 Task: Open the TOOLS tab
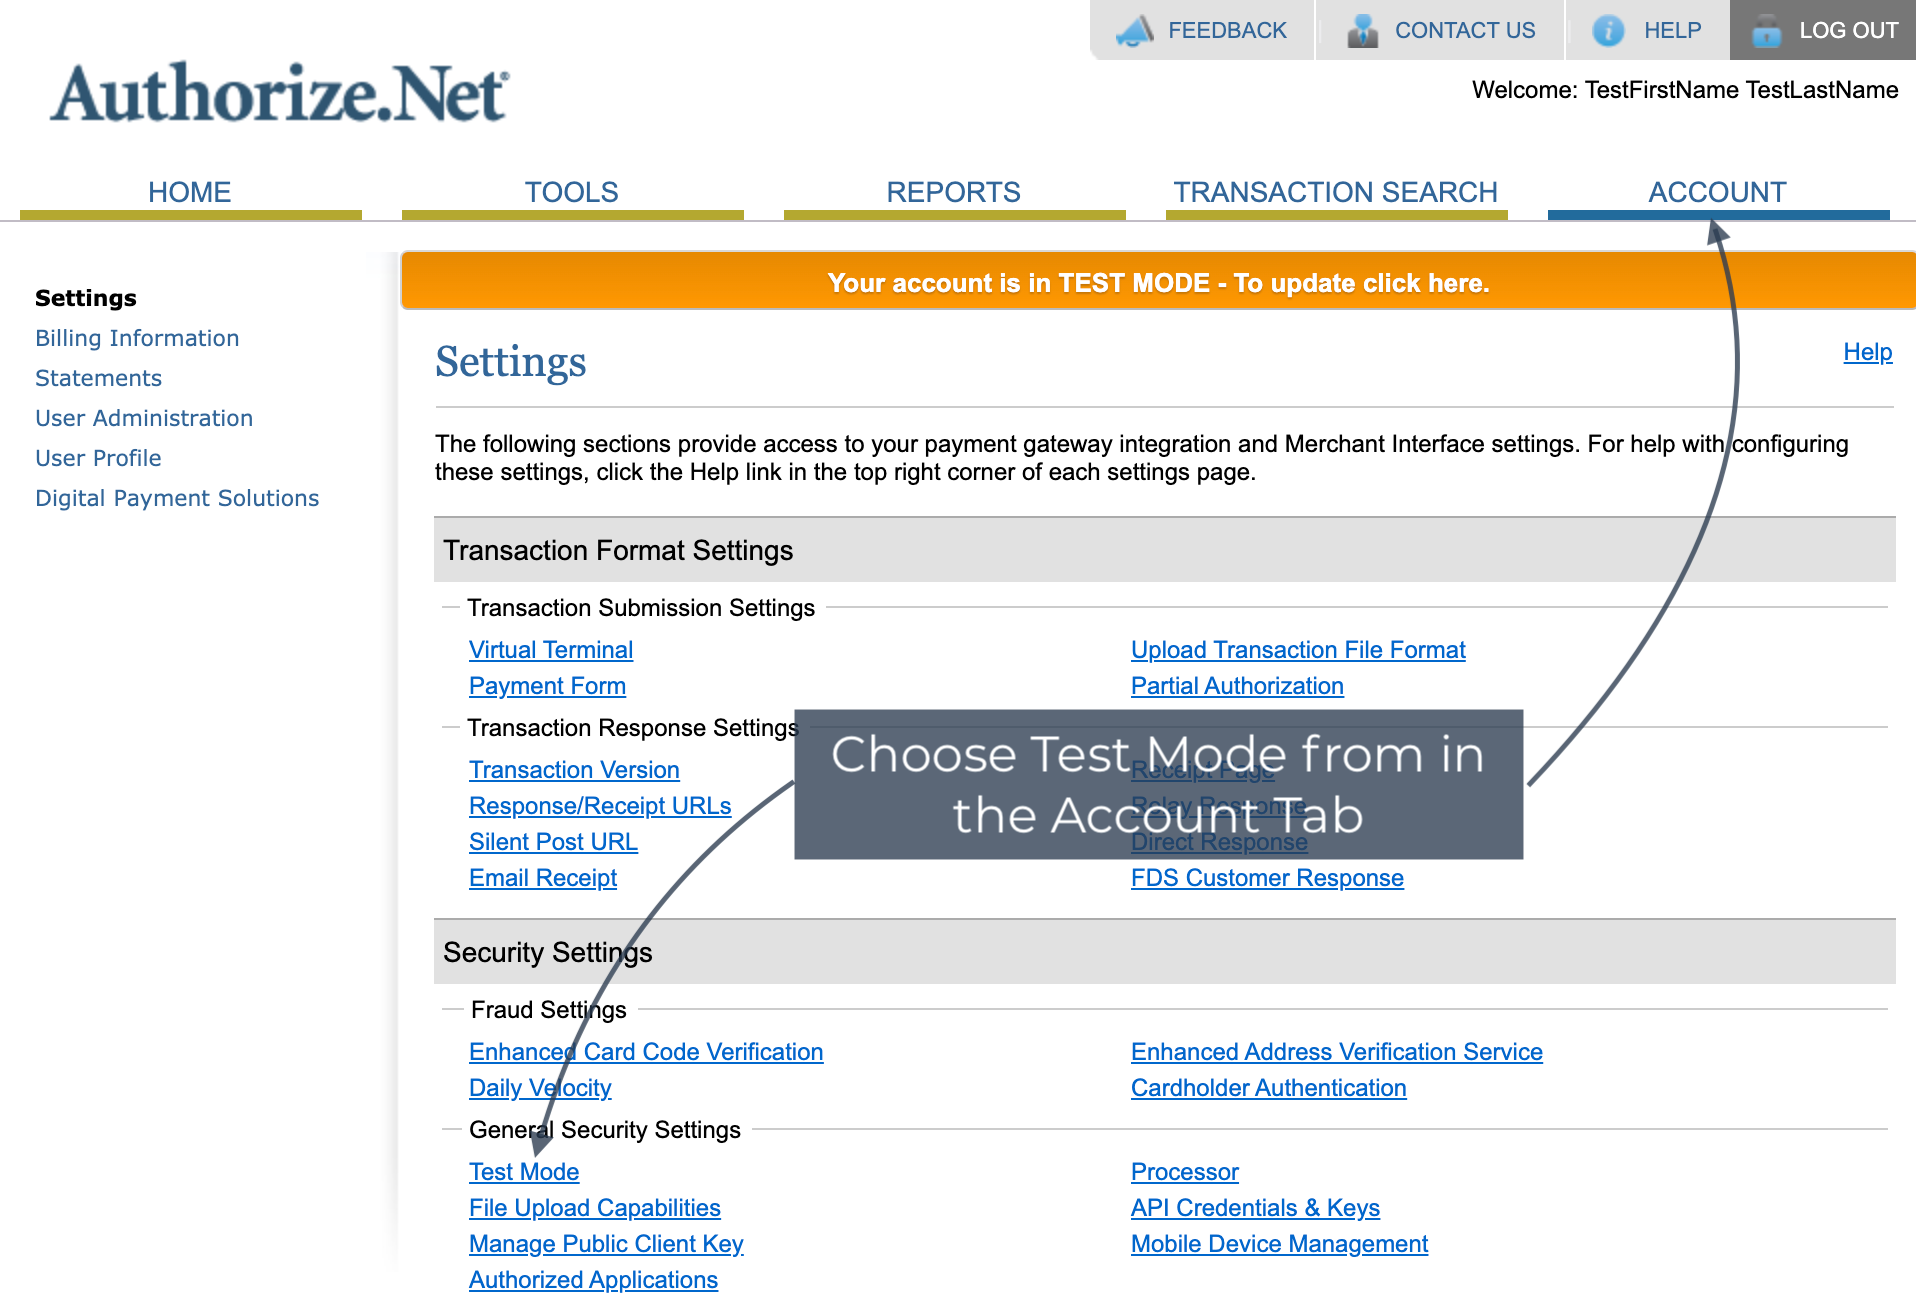coord(572,192)
